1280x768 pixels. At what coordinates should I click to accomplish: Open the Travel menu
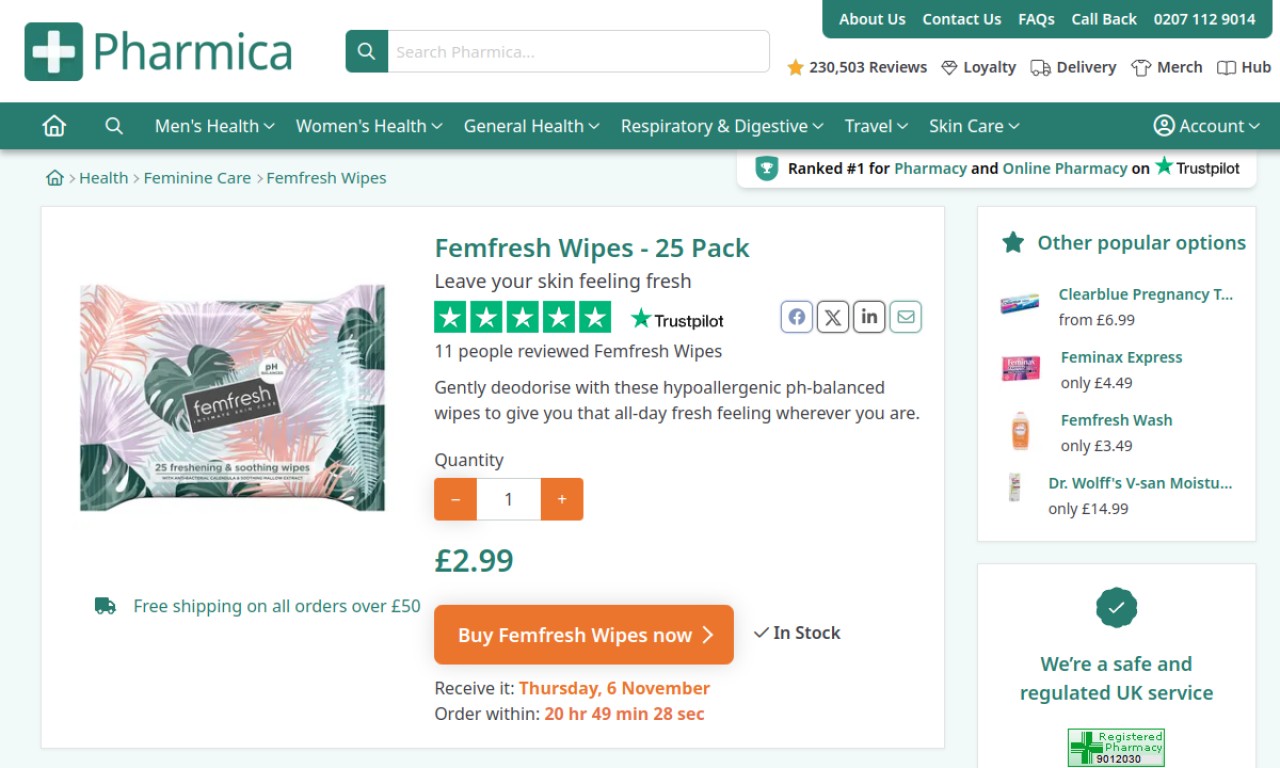point(876,126)
